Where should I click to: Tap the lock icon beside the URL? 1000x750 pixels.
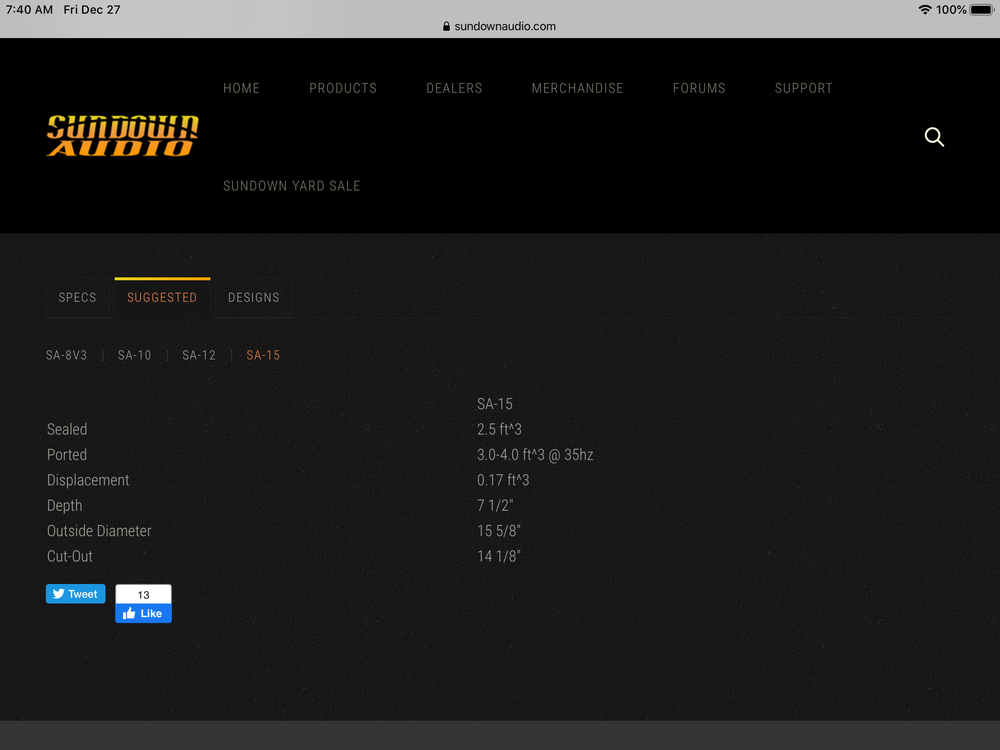click(x=446, y=26)
